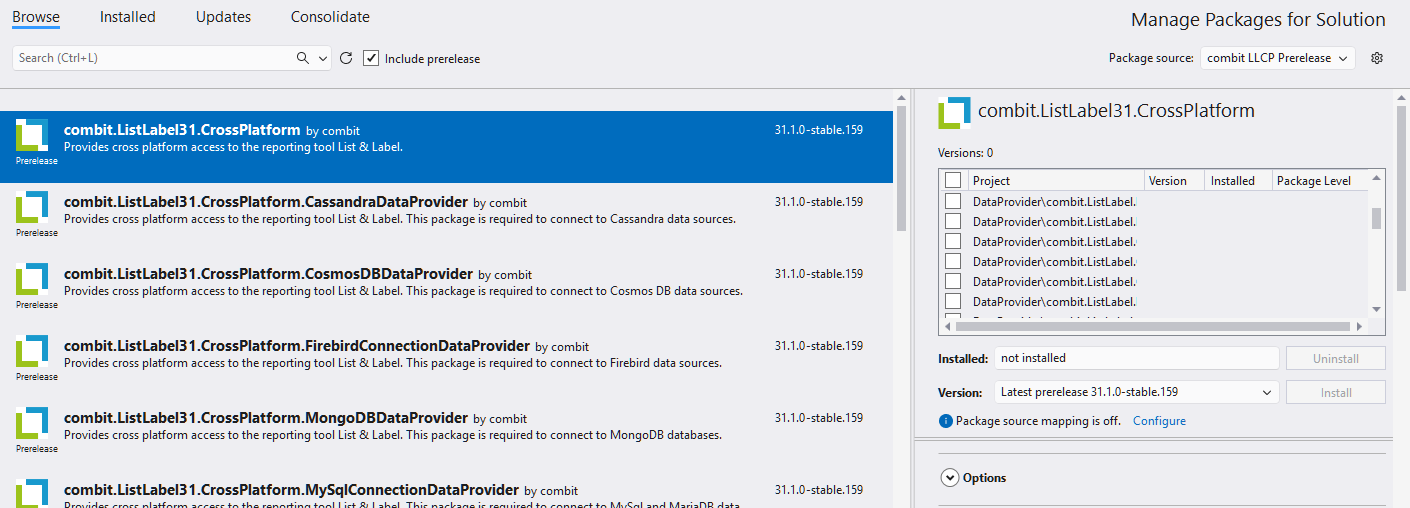Click the package source mapping info icon
The image size is (1410, 508).
(x=945, y=421)
